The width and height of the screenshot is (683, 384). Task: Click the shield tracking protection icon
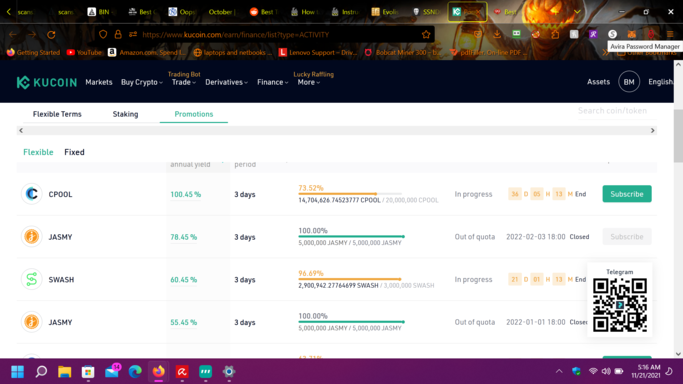point(103,34)
